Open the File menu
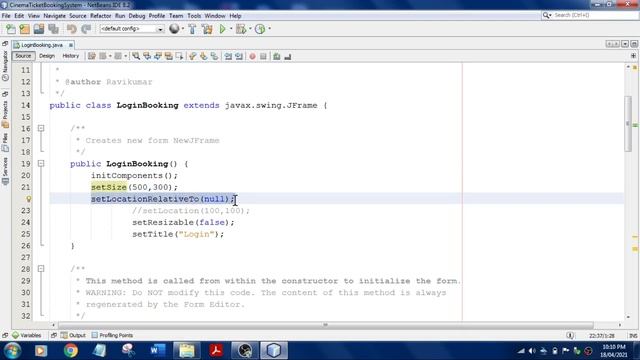 [x=6, y=16]
